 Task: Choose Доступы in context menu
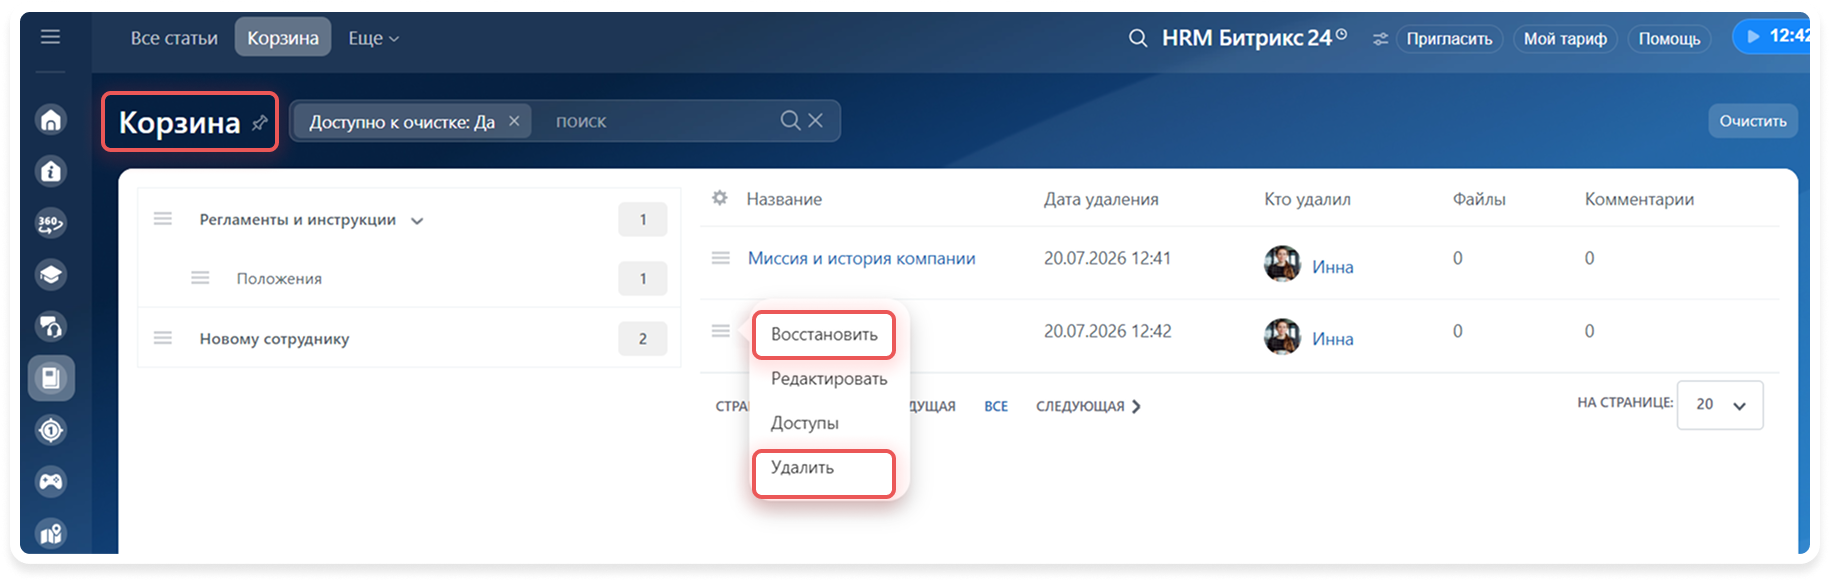pyautogui.click(x=805, y=423)
